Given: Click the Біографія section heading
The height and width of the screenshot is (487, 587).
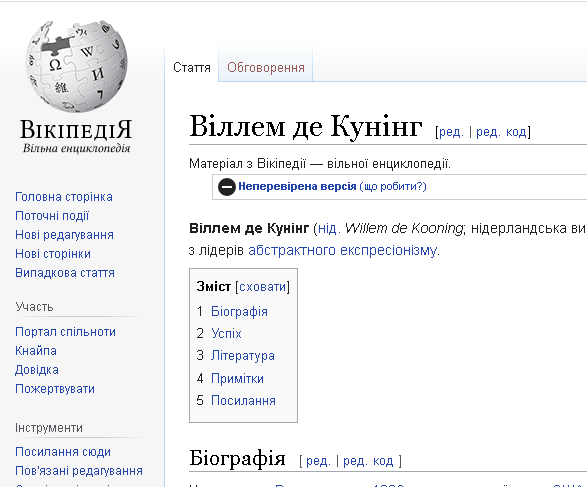Looking at the screenshot, I should [237, 458].
